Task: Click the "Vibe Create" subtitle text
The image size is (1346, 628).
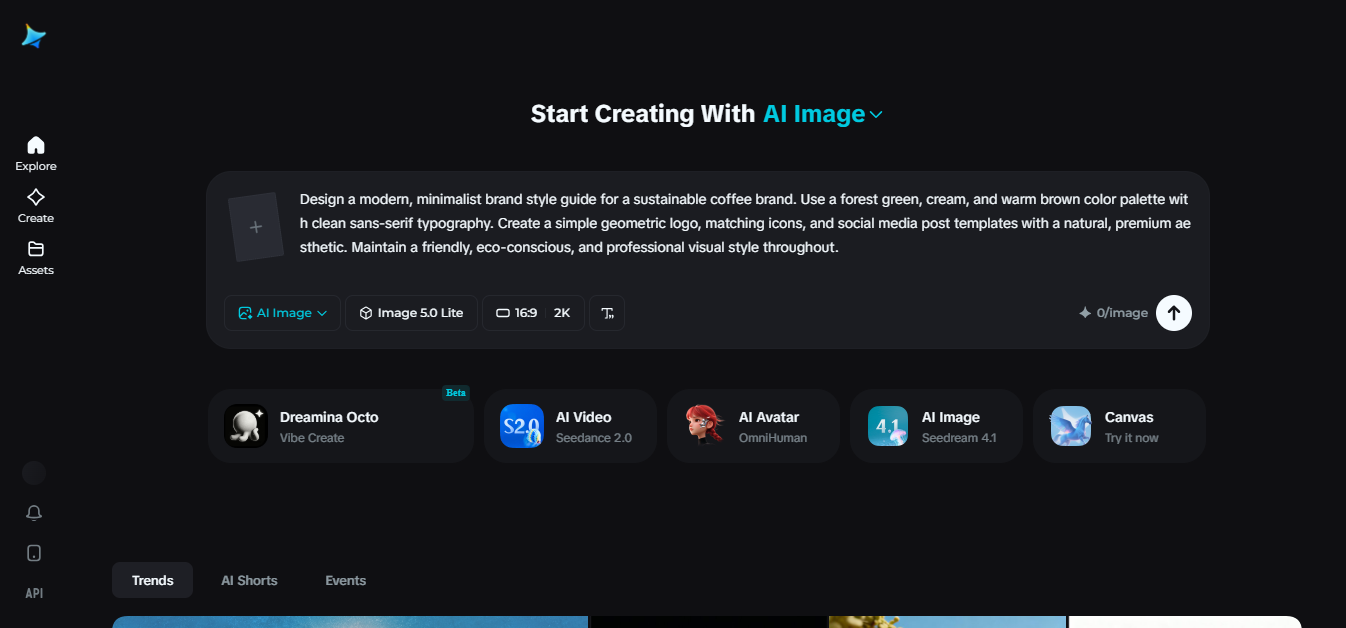Action: (312, 438)
